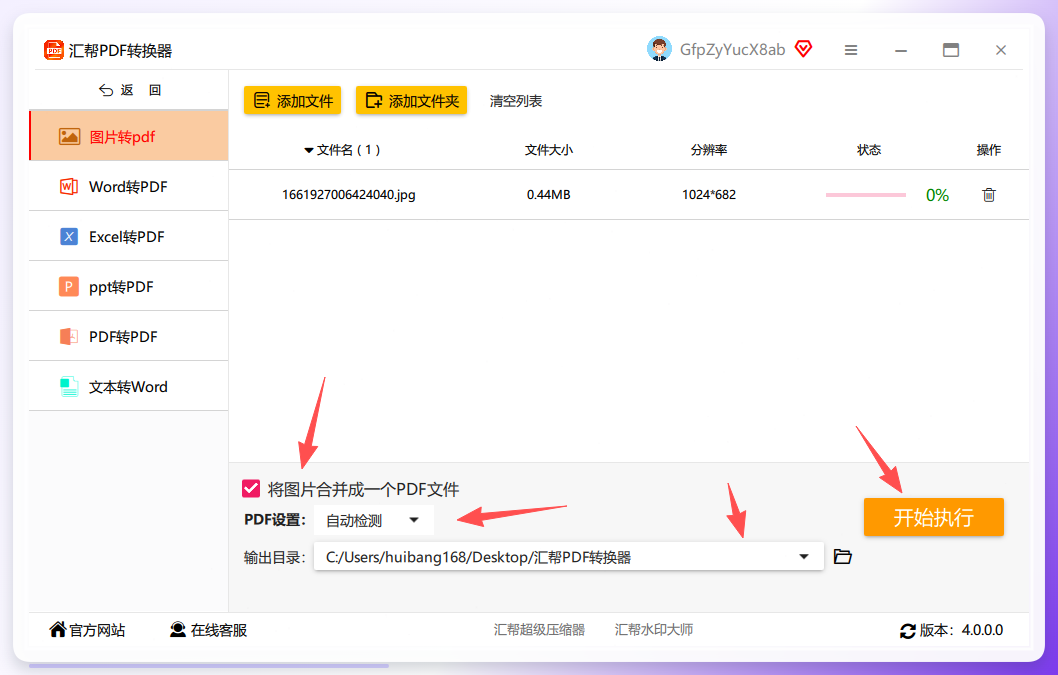The image size is (1058, 675).
Task: Click the Excel转PDF icon
Action: click(69, 237)
